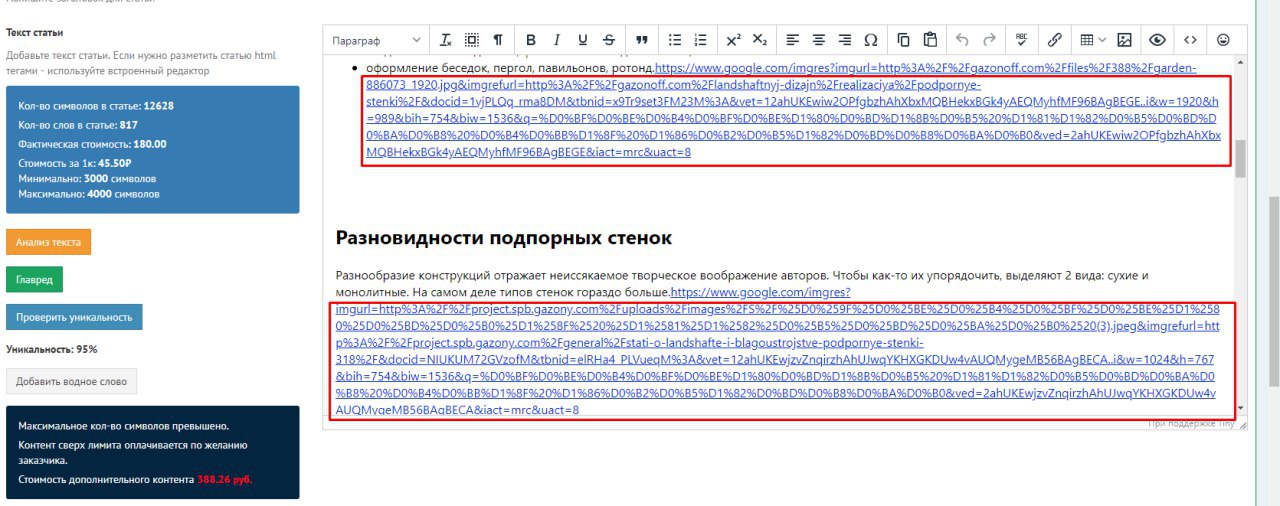Image resolution: width=1280 pixels, height=506 pixels.
Task: Click the editor scroll-down arrow
Action: [x=1241, y=409]
